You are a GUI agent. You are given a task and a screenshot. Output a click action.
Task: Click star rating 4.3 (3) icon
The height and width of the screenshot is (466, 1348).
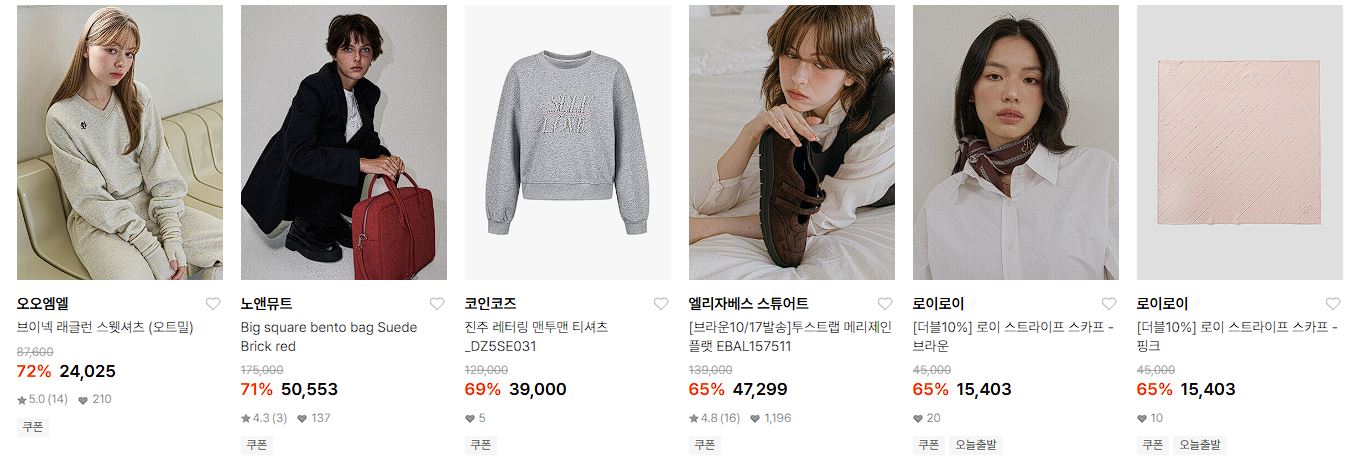[x=246, y=418]
